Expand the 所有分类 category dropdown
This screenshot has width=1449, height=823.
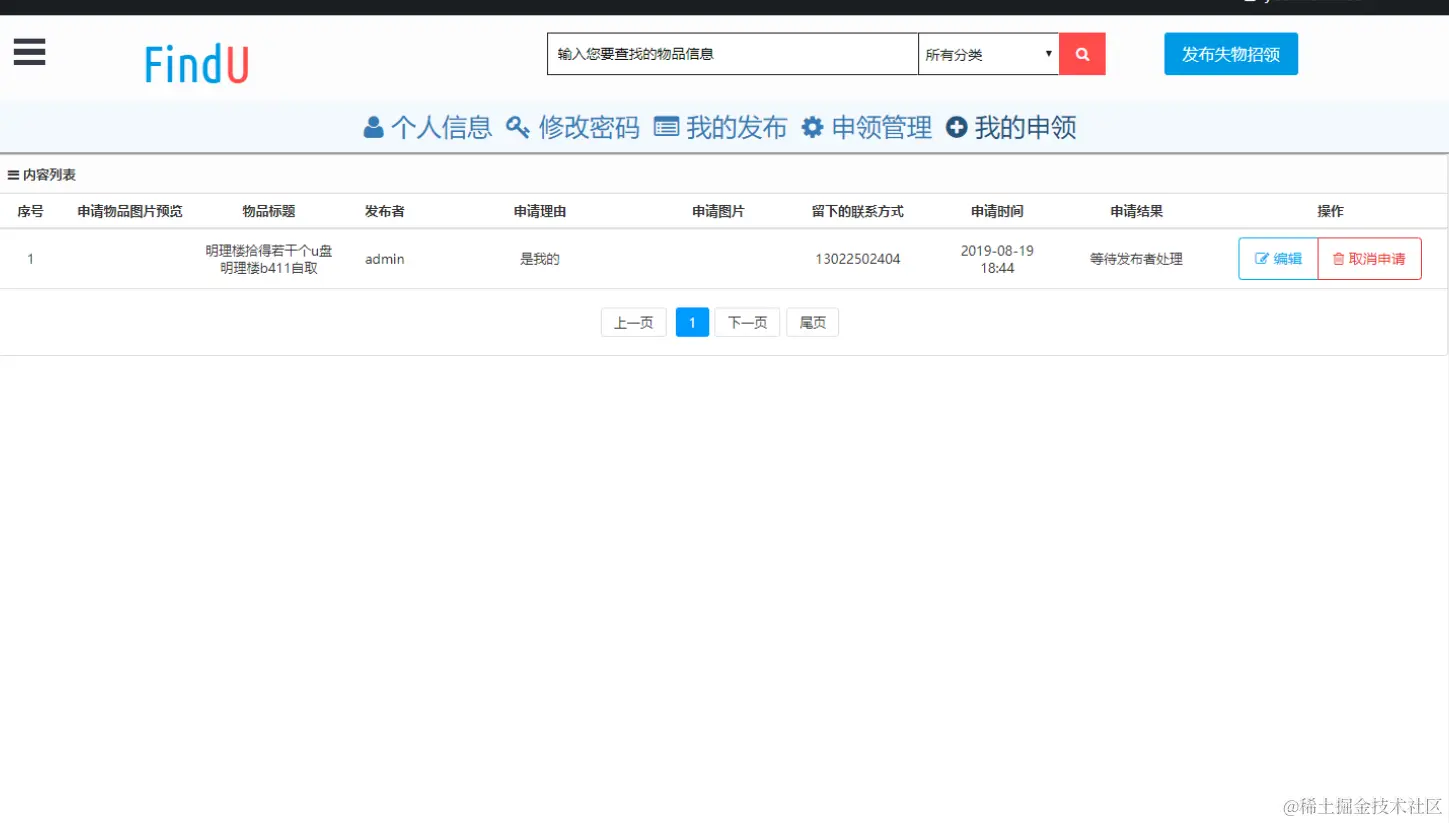988,54
